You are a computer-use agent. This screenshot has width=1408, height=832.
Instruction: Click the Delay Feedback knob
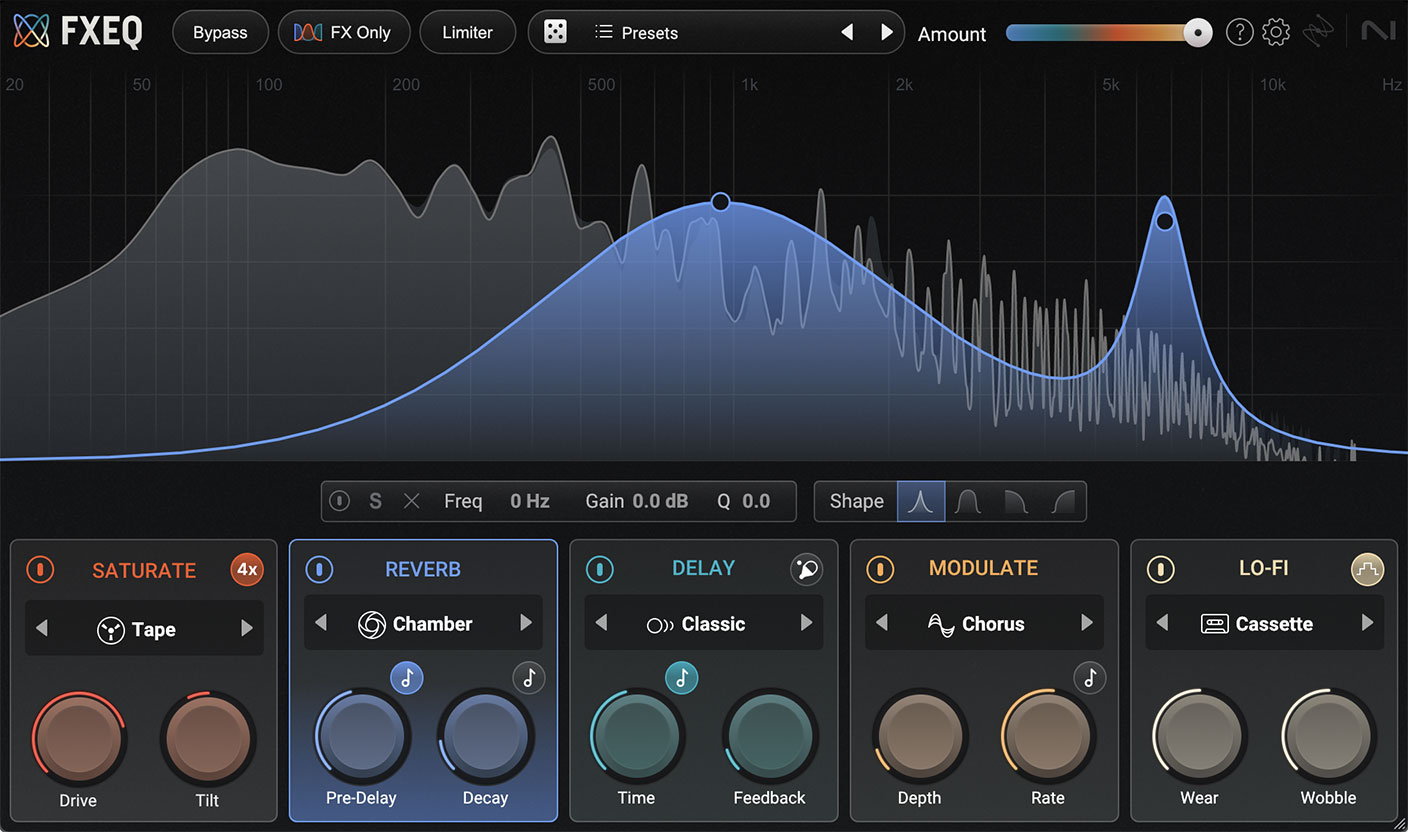(769, 736)
